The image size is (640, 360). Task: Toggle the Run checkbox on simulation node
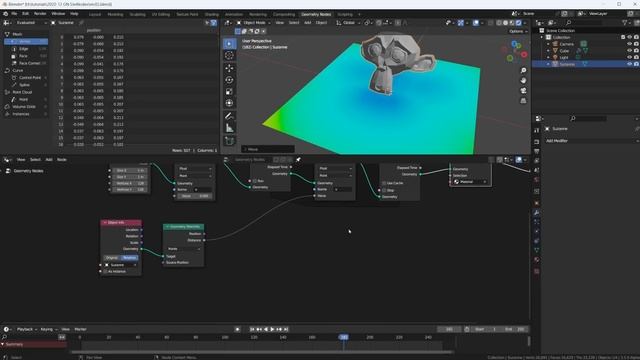point(255,181)
